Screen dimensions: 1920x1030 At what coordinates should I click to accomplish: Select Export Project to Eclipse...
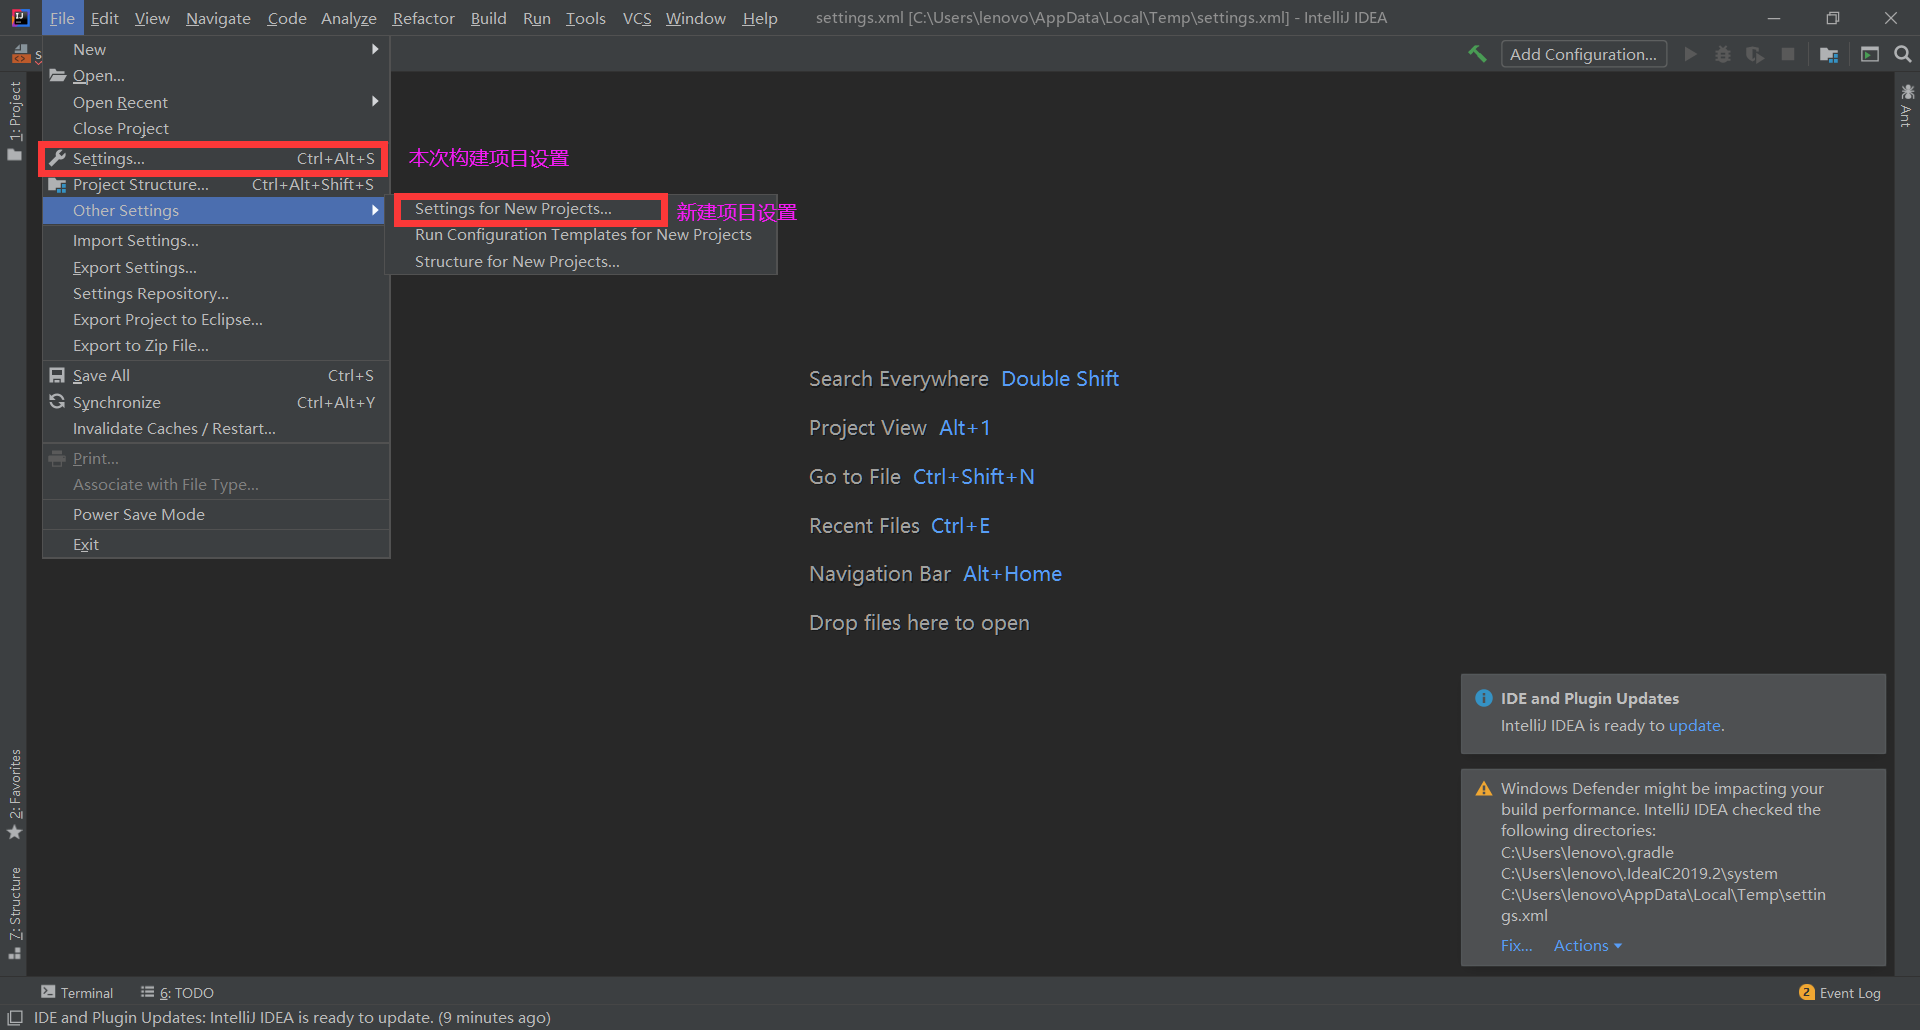pos(216,319)
